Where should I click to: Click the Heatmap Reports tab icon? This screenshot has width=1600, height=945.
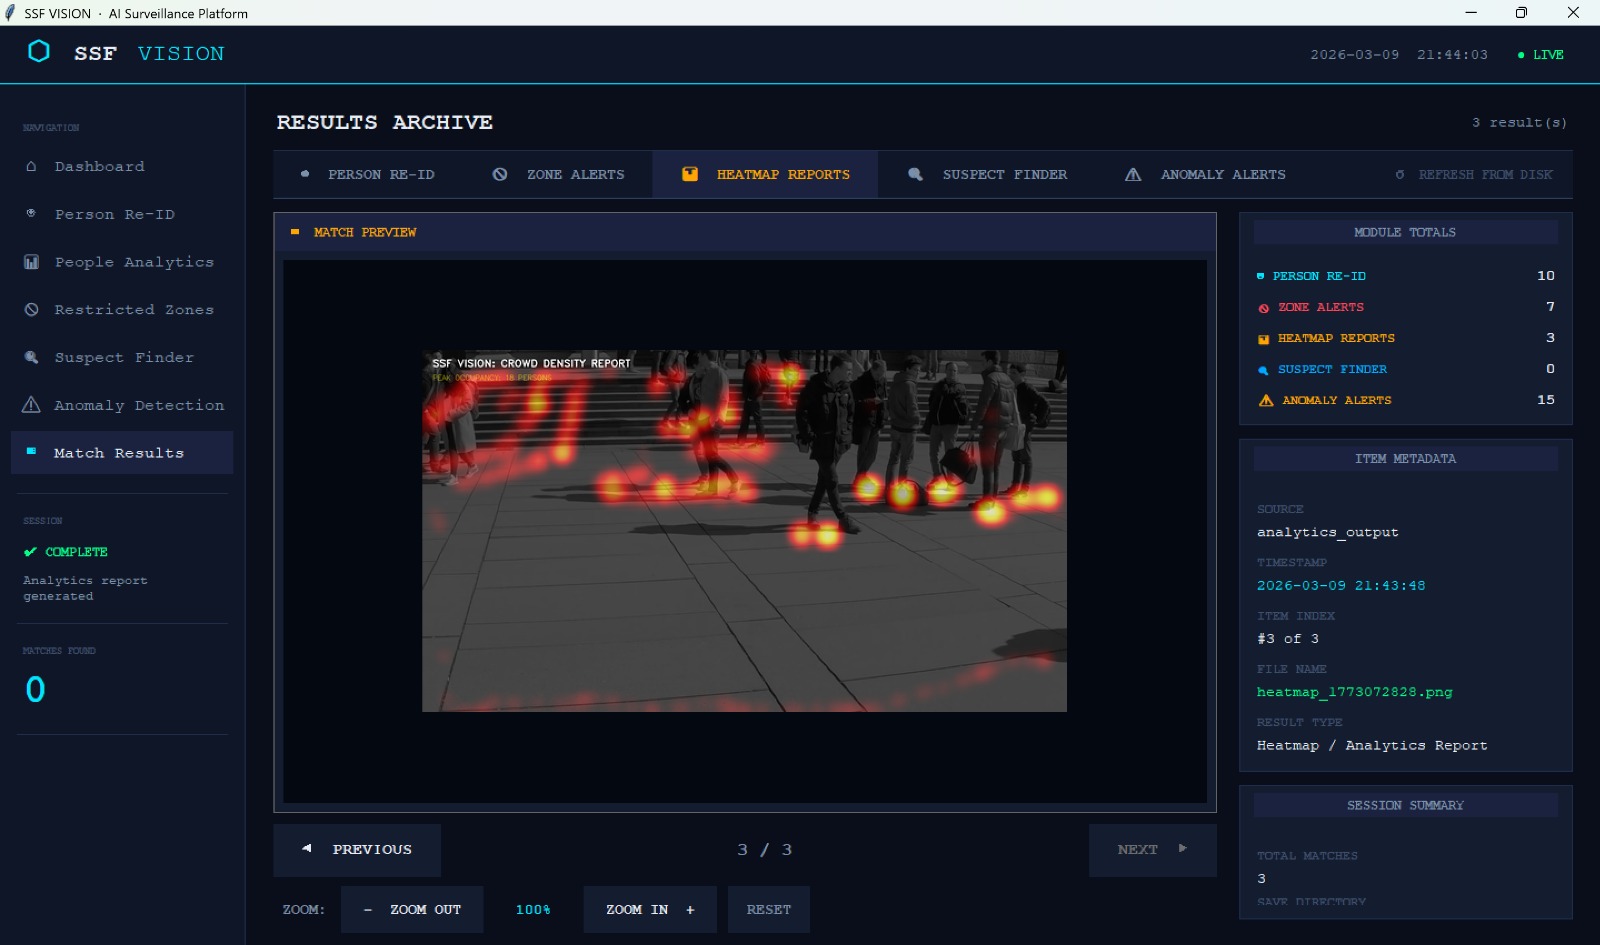tap(690, 174)
